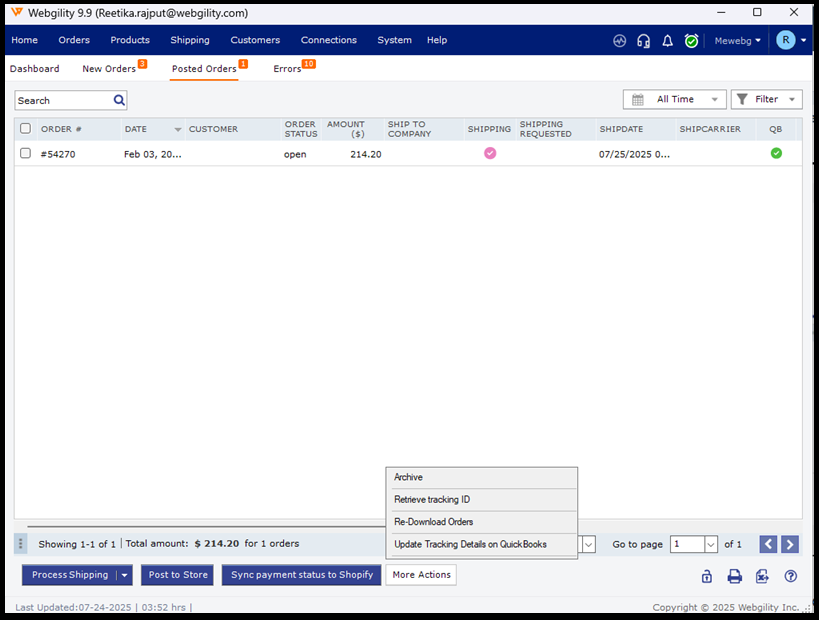This screenshot has width=819, height=620.
Task: Click the search magnifier icon
Action: pos(119,100)
